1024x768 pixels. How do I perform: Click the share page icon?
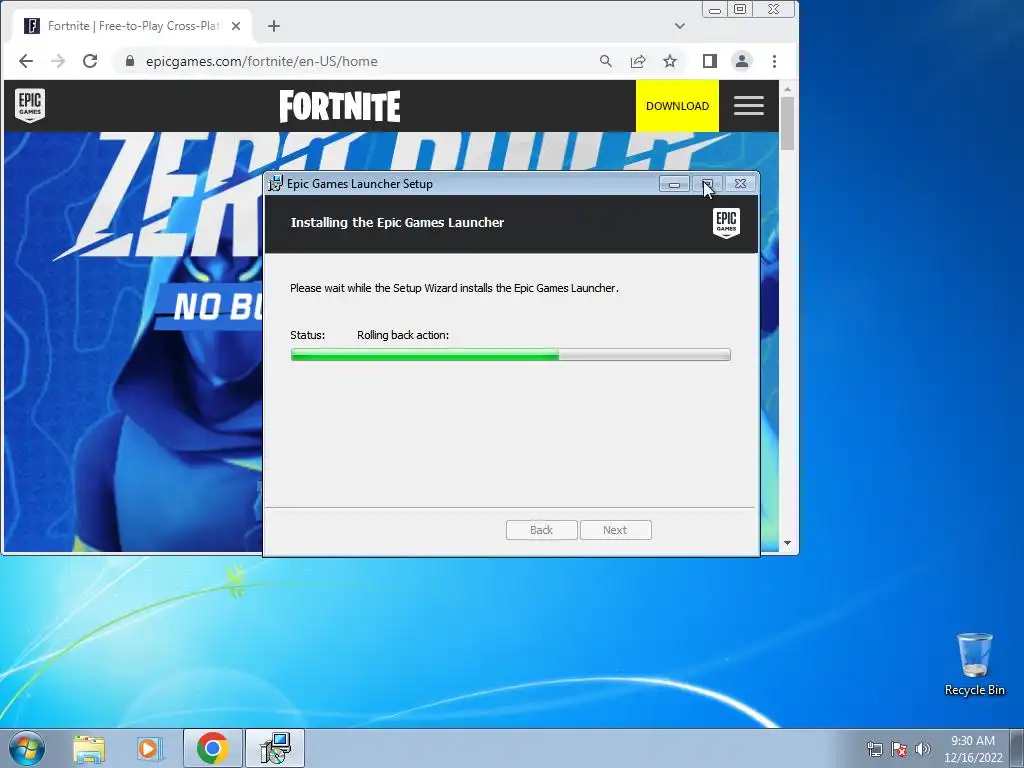pos(638,61)
